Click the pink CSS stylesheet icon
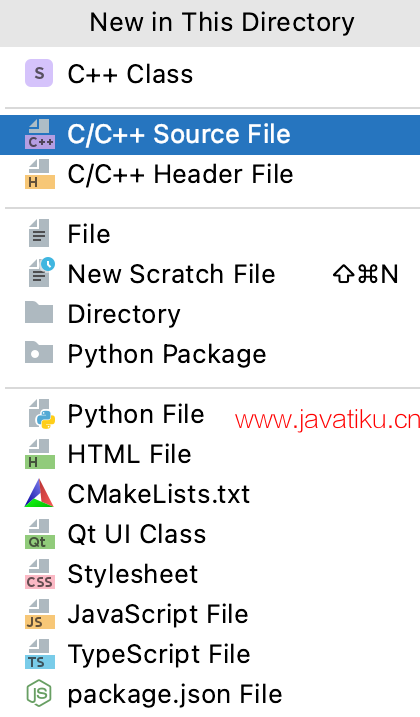The height and width of the screenshot is (717, 420). click(40, 574)
